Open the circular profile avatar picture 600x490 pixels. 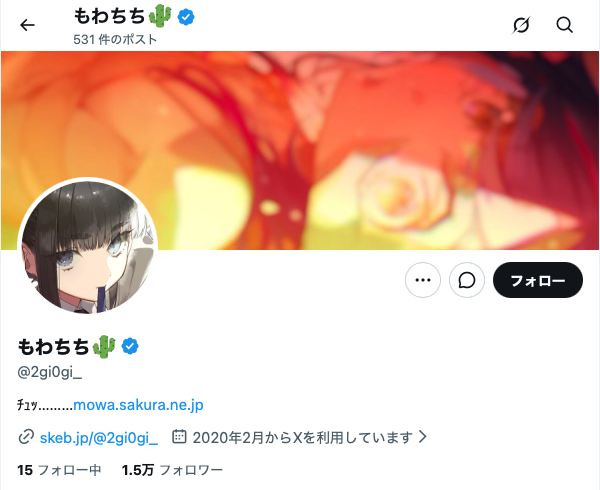(88, 246)
